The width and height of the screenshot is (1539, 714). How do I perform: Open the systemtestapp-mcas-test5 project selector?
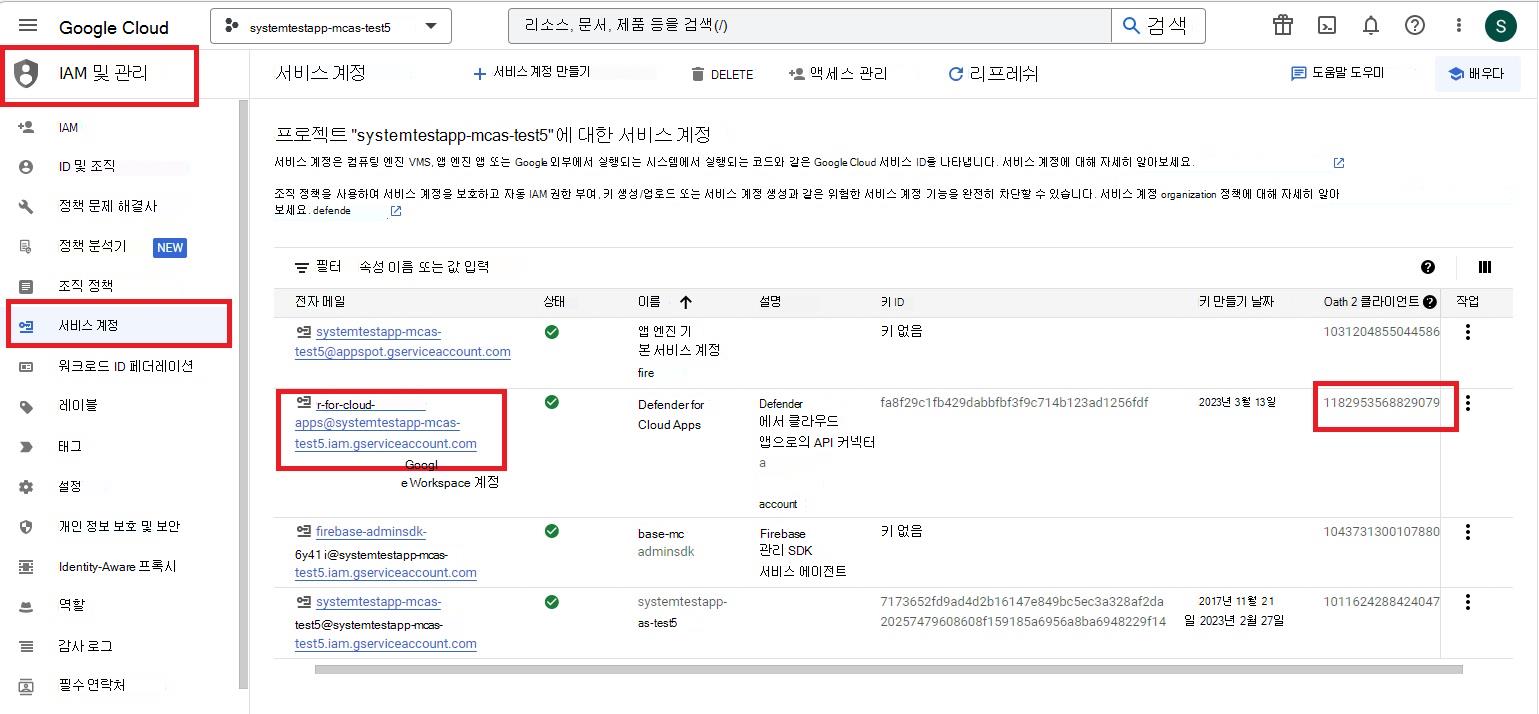click(331, 27)
